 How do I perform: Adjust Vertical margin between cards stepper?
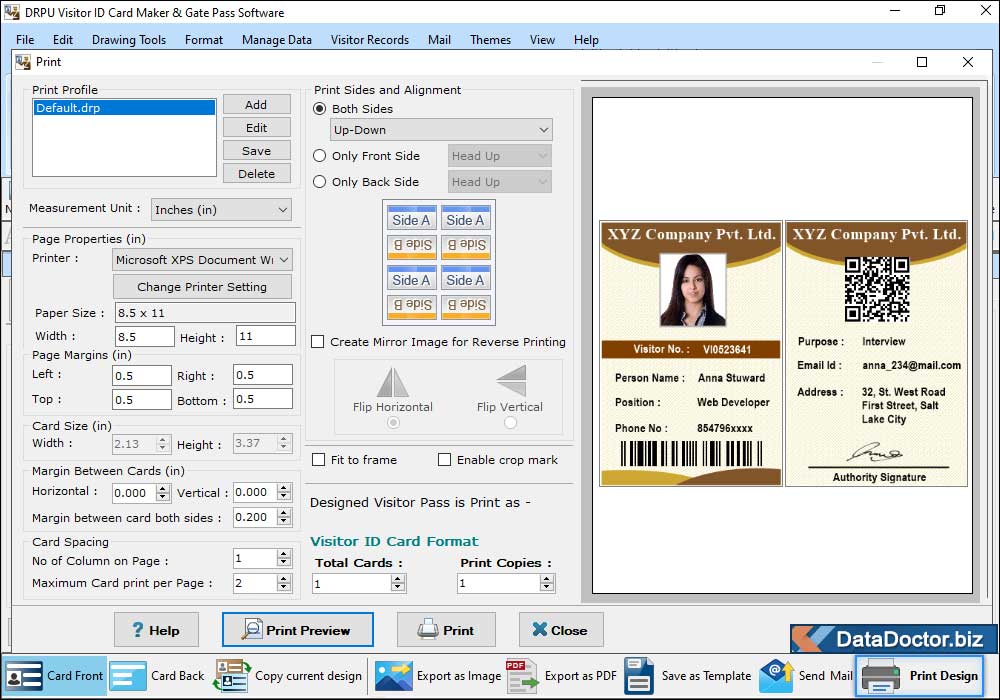(284, 492)
